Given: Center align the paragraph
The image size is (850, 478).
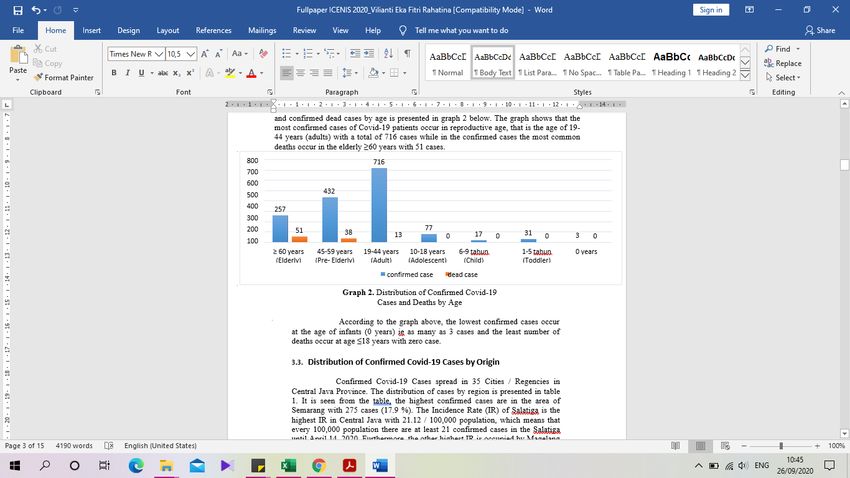Looking at the screenshot, I should pyautogui.click(x=300, y=73).
